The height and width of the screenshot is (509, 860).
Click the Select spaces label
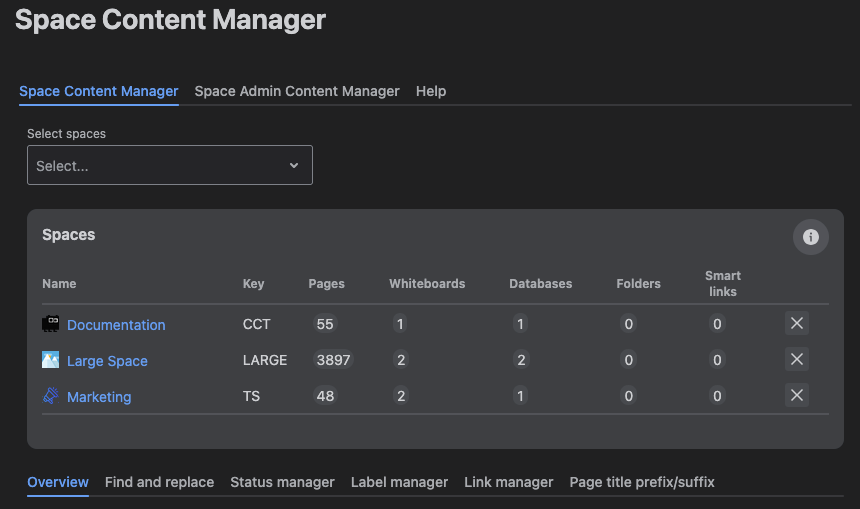(66, 134)
